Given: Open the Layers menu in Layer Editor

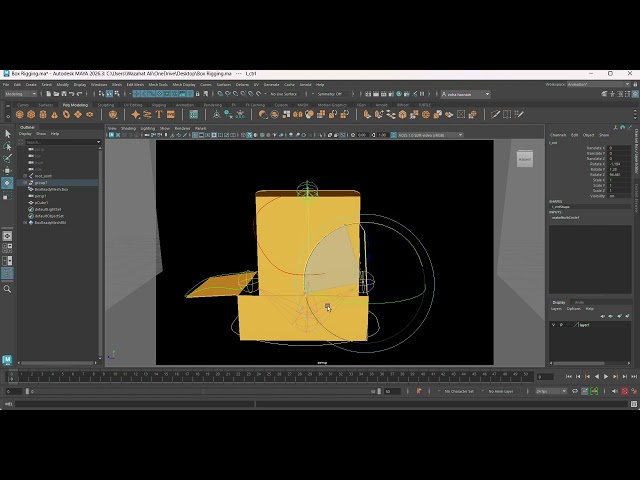Looking at the screenshot, I should [x=556, y=309].
